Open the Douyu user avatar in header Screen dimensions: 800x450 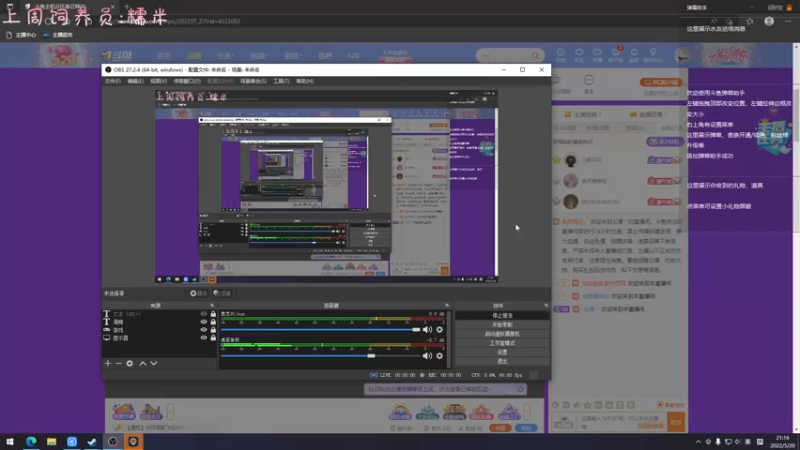pyautogui.click(x=682, y=55)
